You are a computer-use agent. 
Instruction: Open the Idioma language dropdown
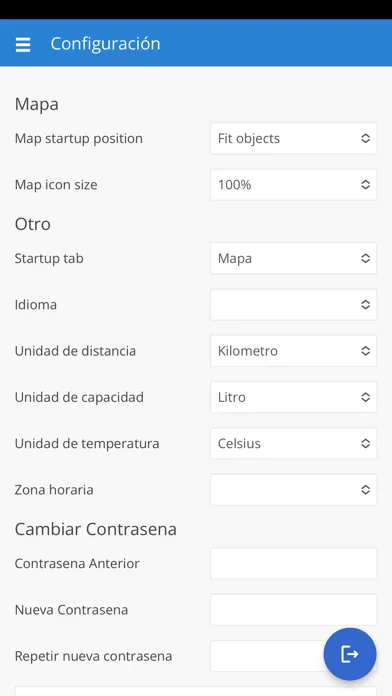293,304
